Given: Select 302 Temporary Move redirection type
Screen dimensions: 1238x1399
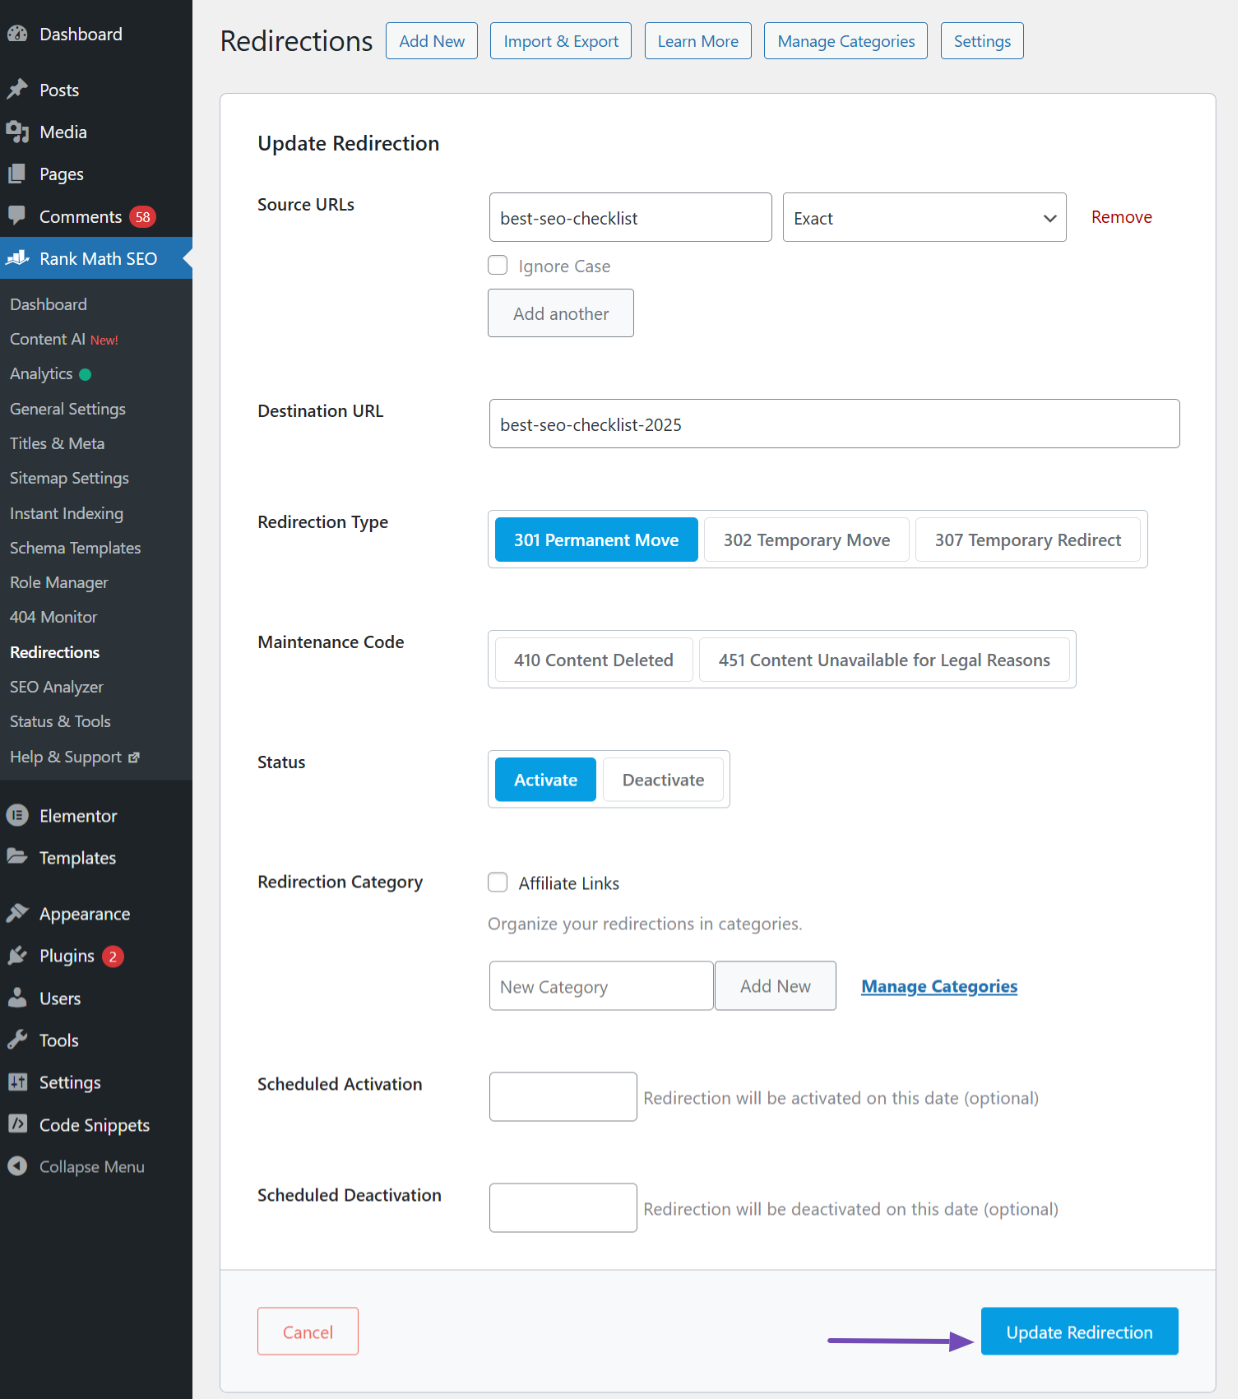Looking at the screenshot, I should (x=806, y=540).
